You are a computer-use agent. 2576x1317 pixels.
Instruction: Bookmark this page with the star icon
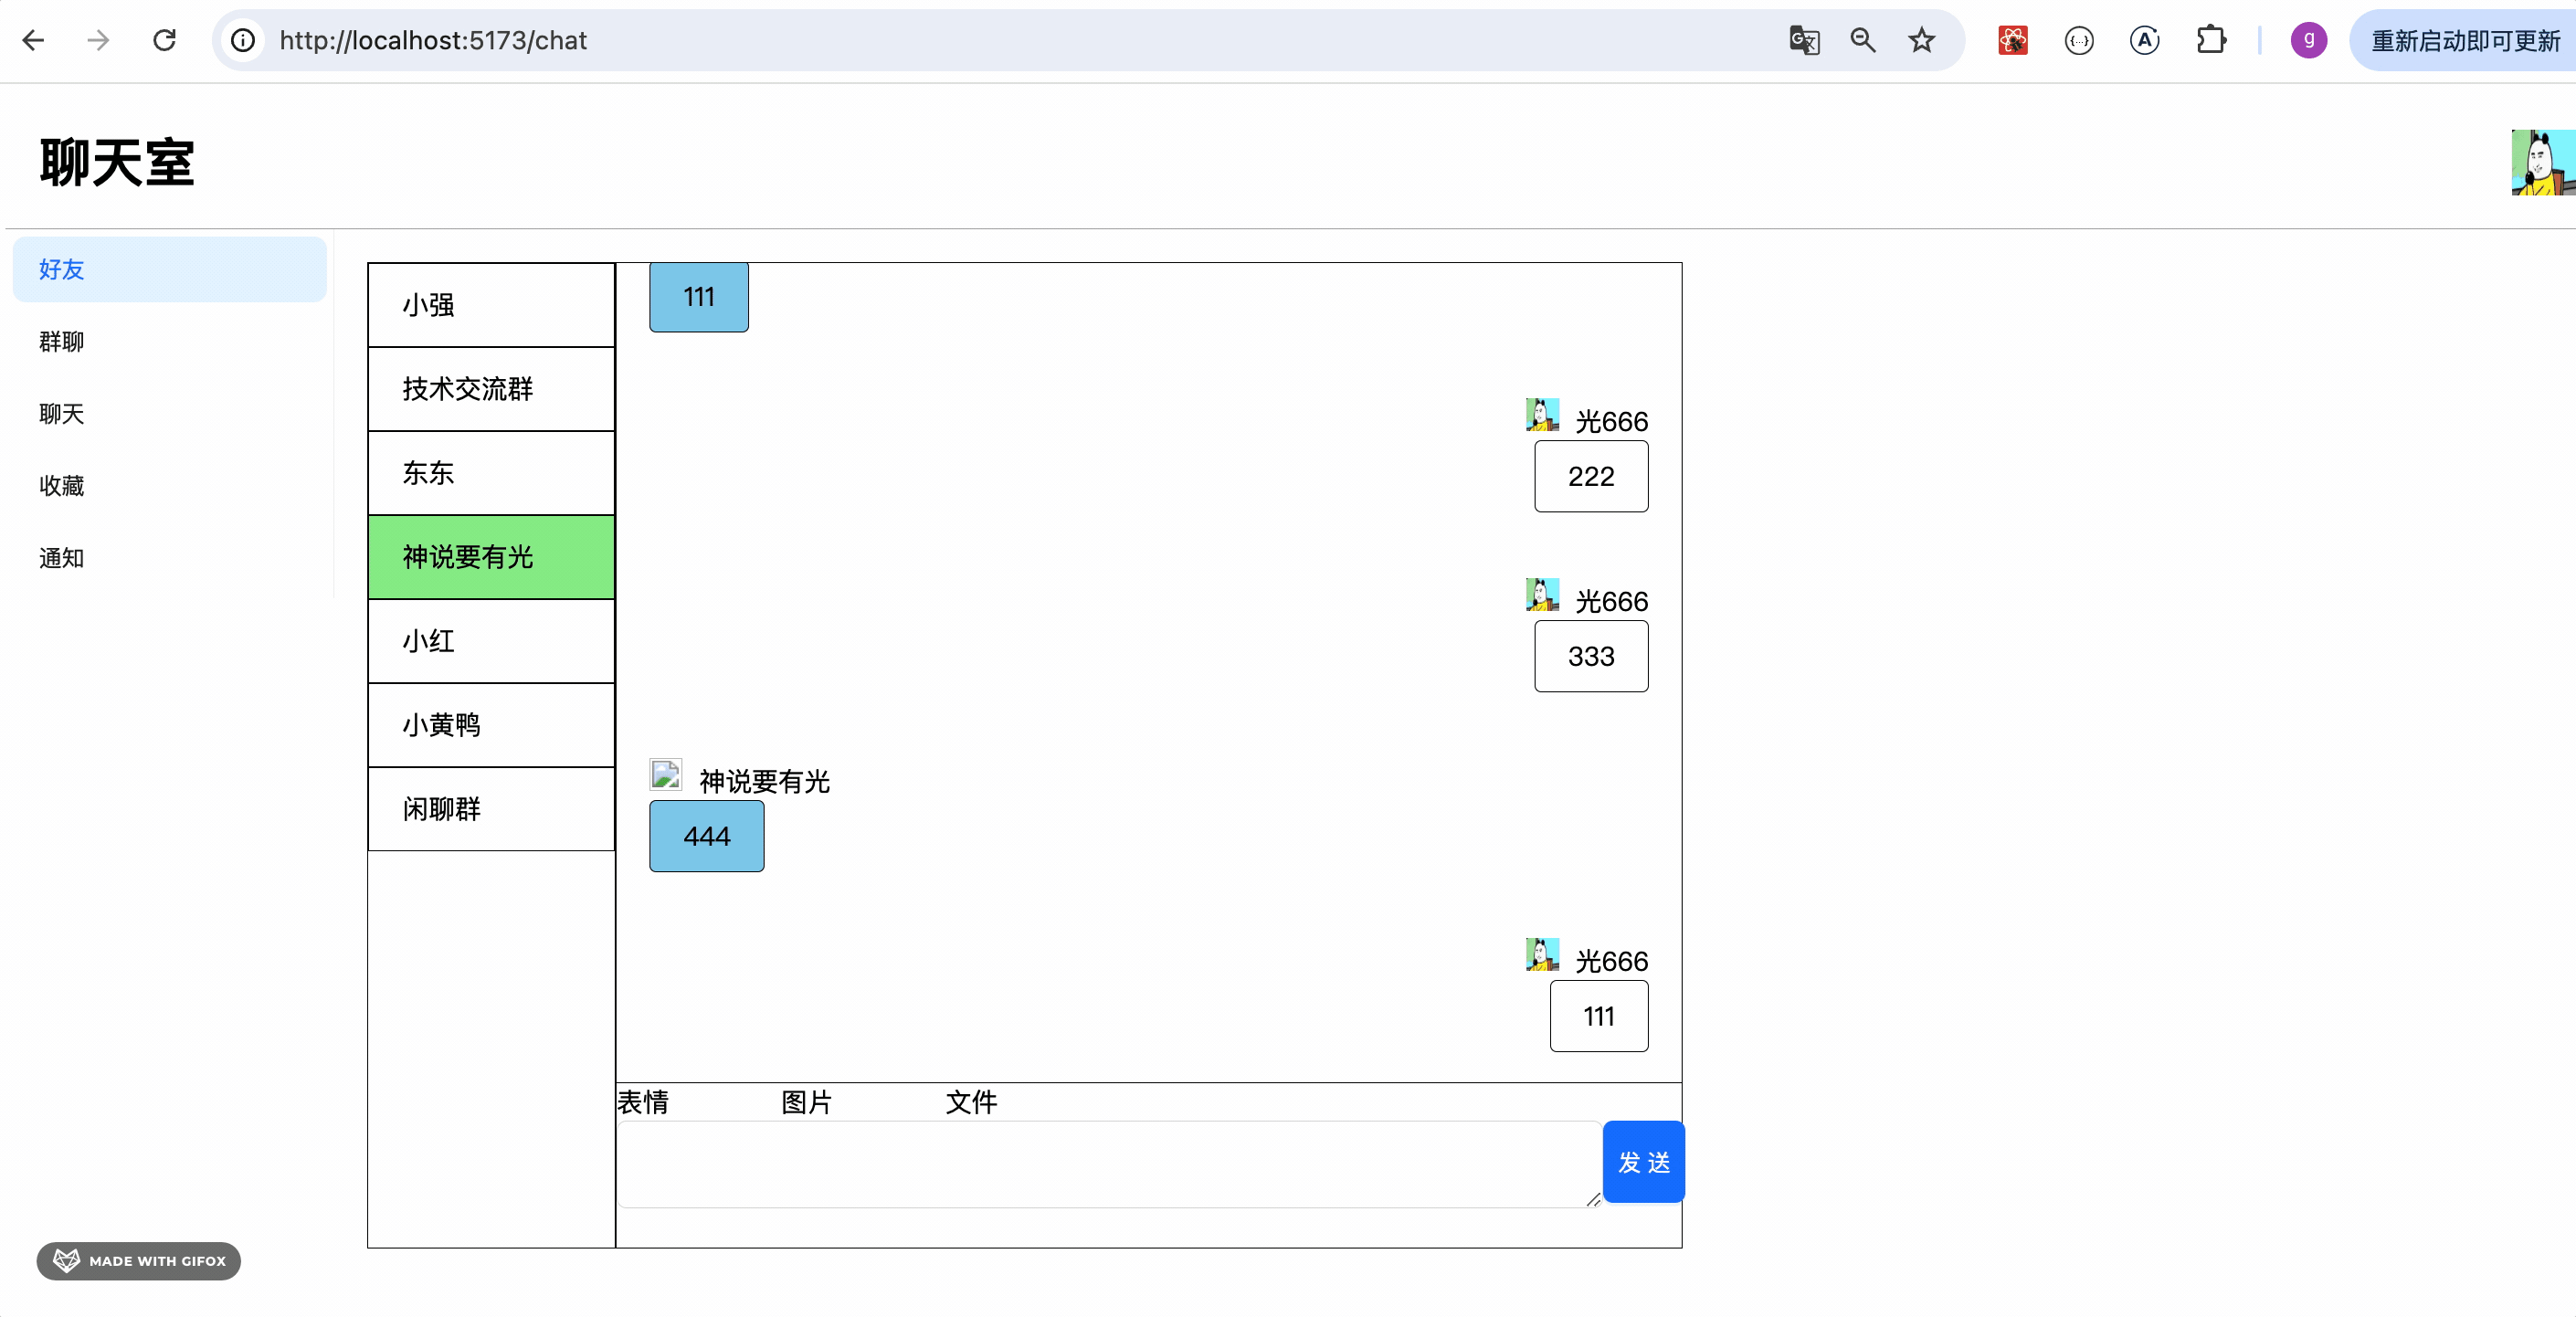pyautogui.click(x=1921, y=40)
